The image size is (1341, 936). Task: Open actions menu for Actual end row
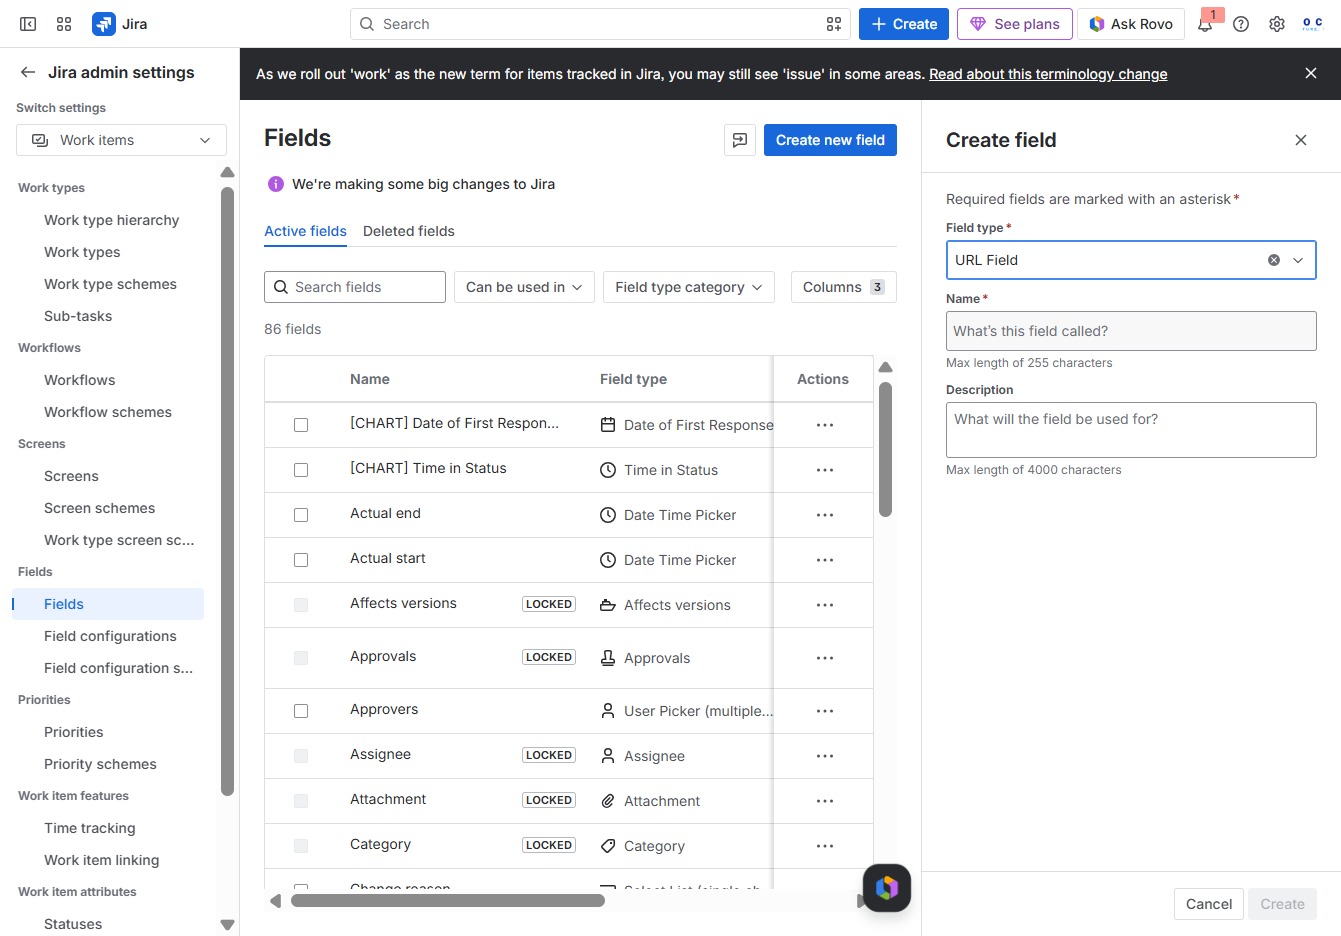coord(825,515)
